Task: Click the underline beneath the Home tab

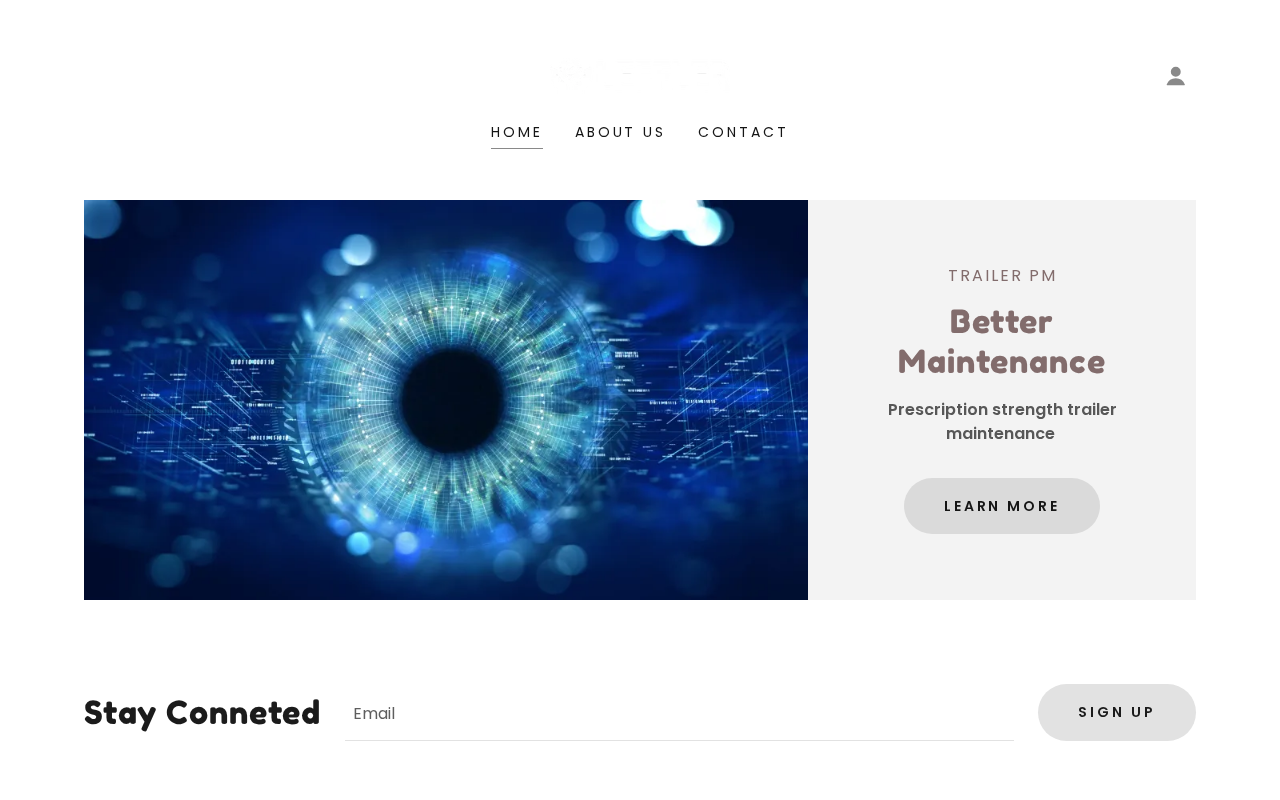Action: pos(516,148)
